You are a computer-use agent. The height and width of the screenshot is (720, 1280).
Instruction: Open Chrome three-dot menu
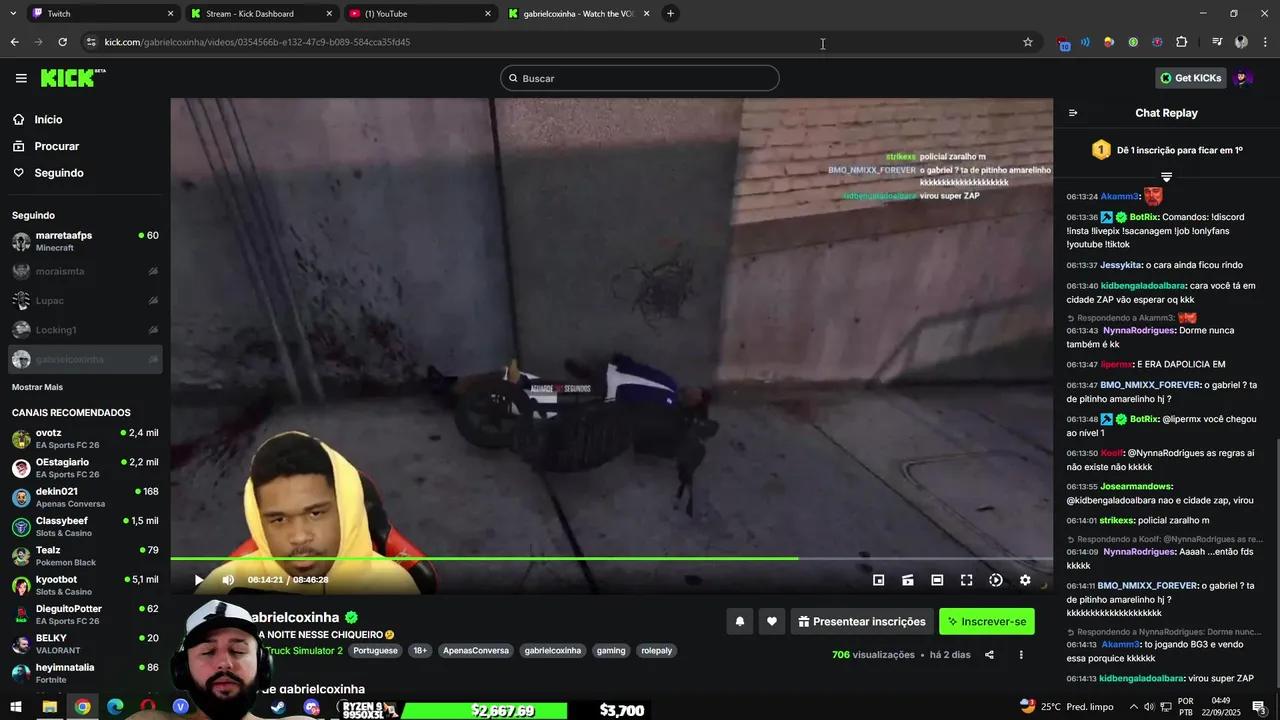point(1265,42)
